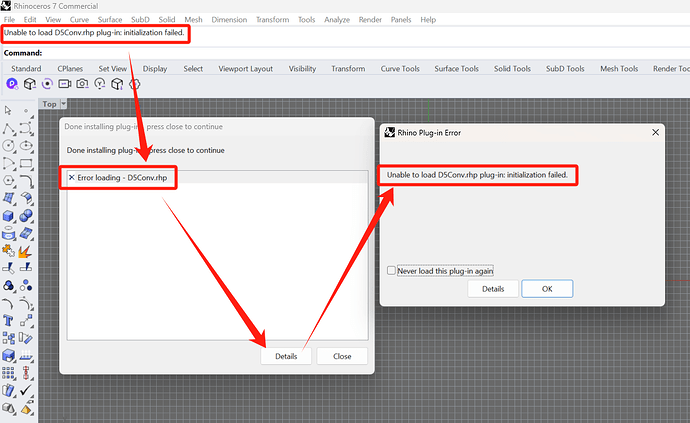The width and height of the screenshot is (690, 423).
Task: Select the Rectangle tool
Action: [26, 163]
